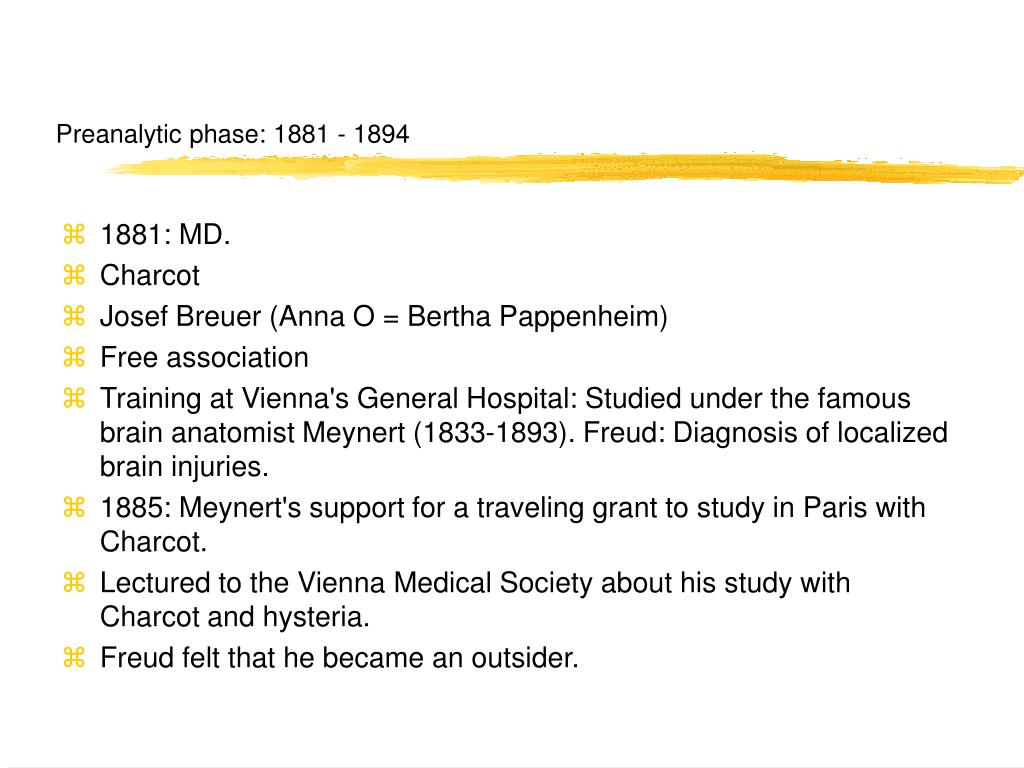Click the bullet icon next to Charcot
Image resolution: width=1024 pixels, height=768 pixels.
coord(74,275)
